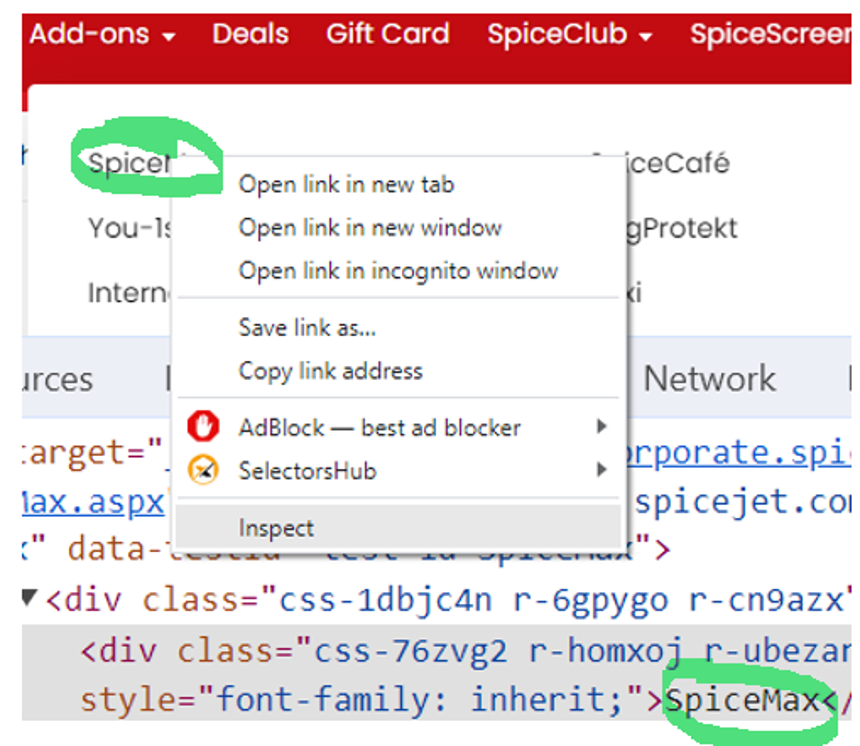Click the SpiceScreen navigation item

click(770, 34)
